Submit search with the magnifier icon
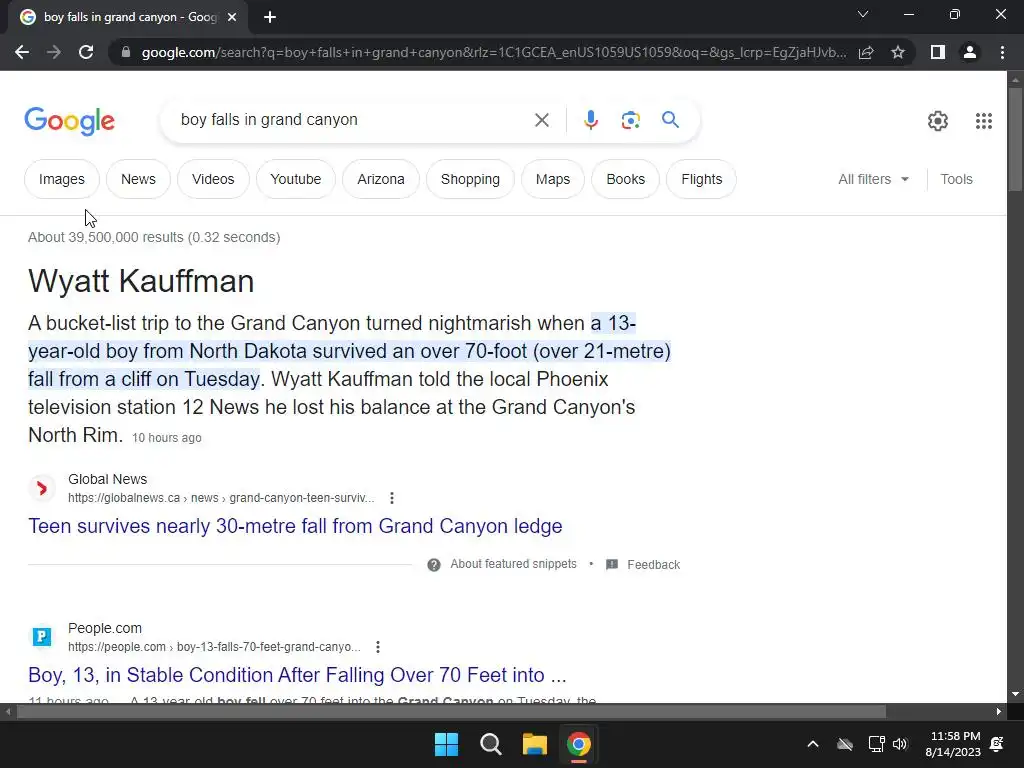This screenshot has width=1024, height=768. (x=670, y=120)
